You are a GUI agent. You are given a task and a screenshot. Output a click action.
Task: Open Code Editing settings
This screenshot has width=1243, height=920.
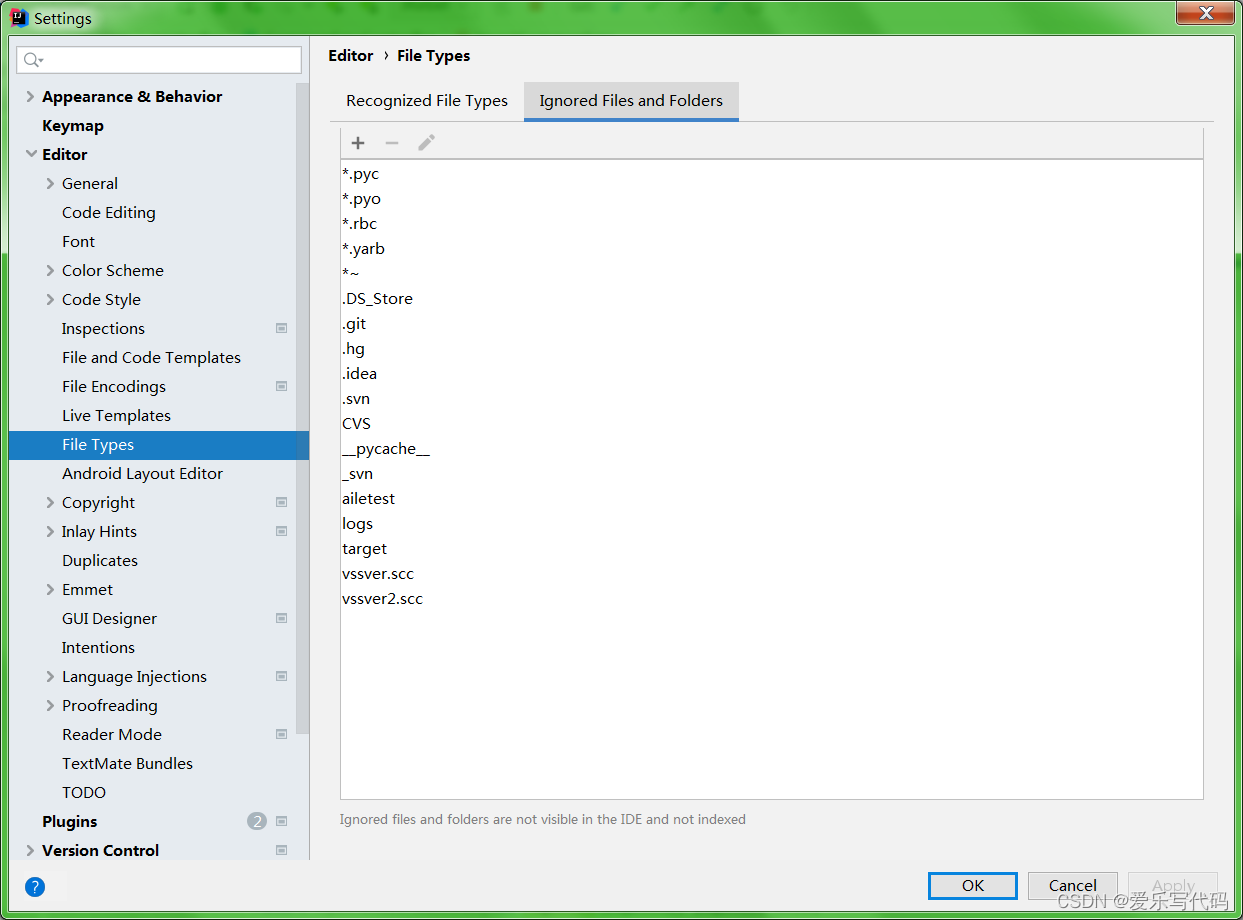(x=109, y=212)
